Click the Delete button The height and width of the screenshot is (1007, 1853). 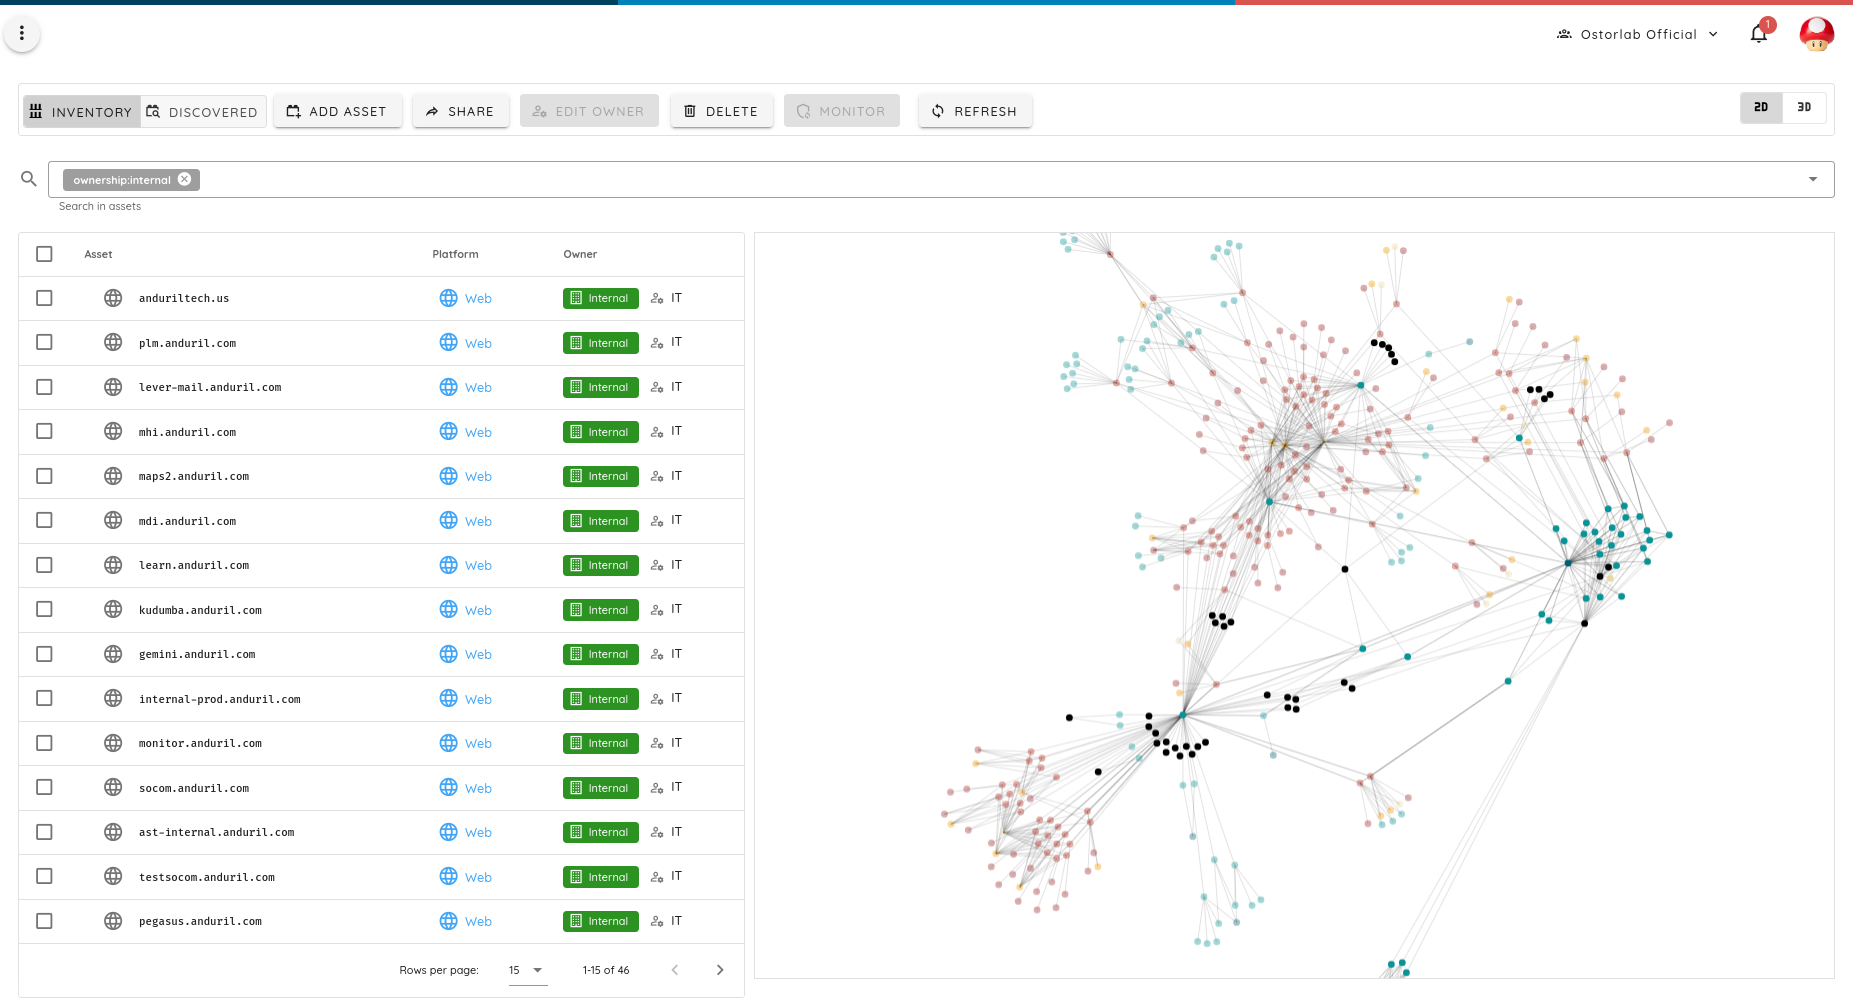[x=721, y=111]
